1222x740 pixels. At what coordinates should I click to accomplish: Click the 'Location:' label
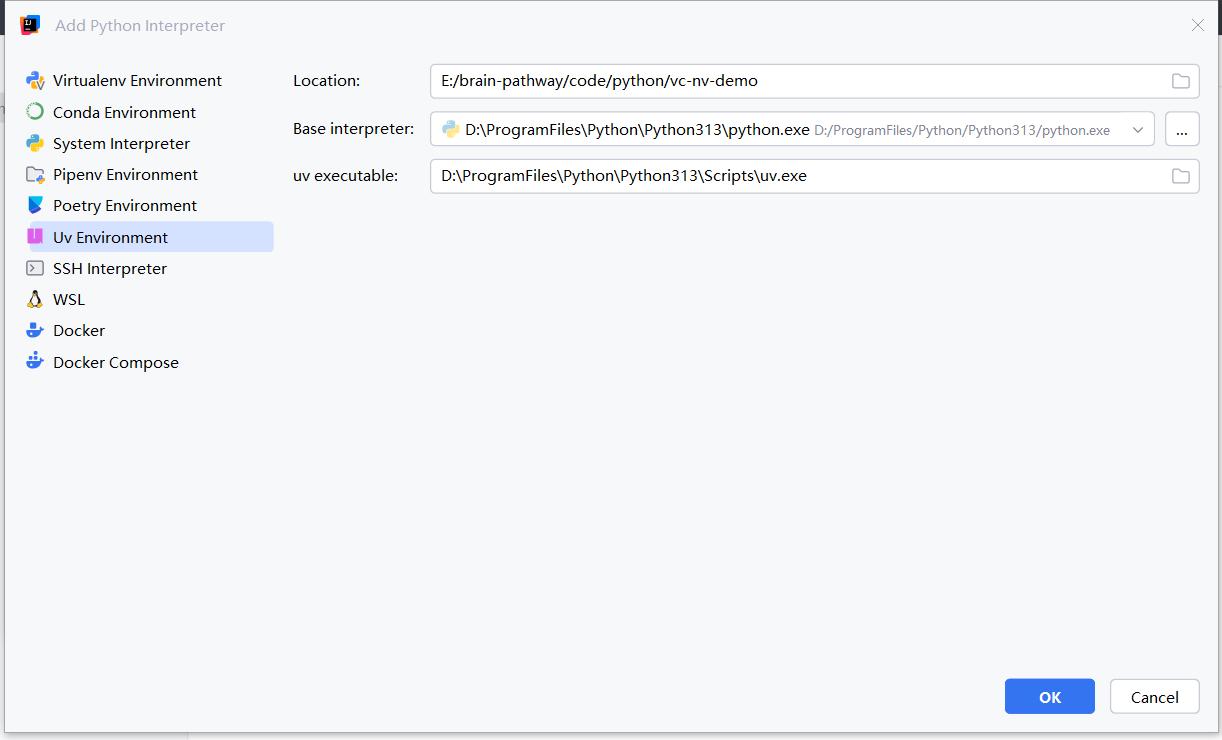point(327,81)
